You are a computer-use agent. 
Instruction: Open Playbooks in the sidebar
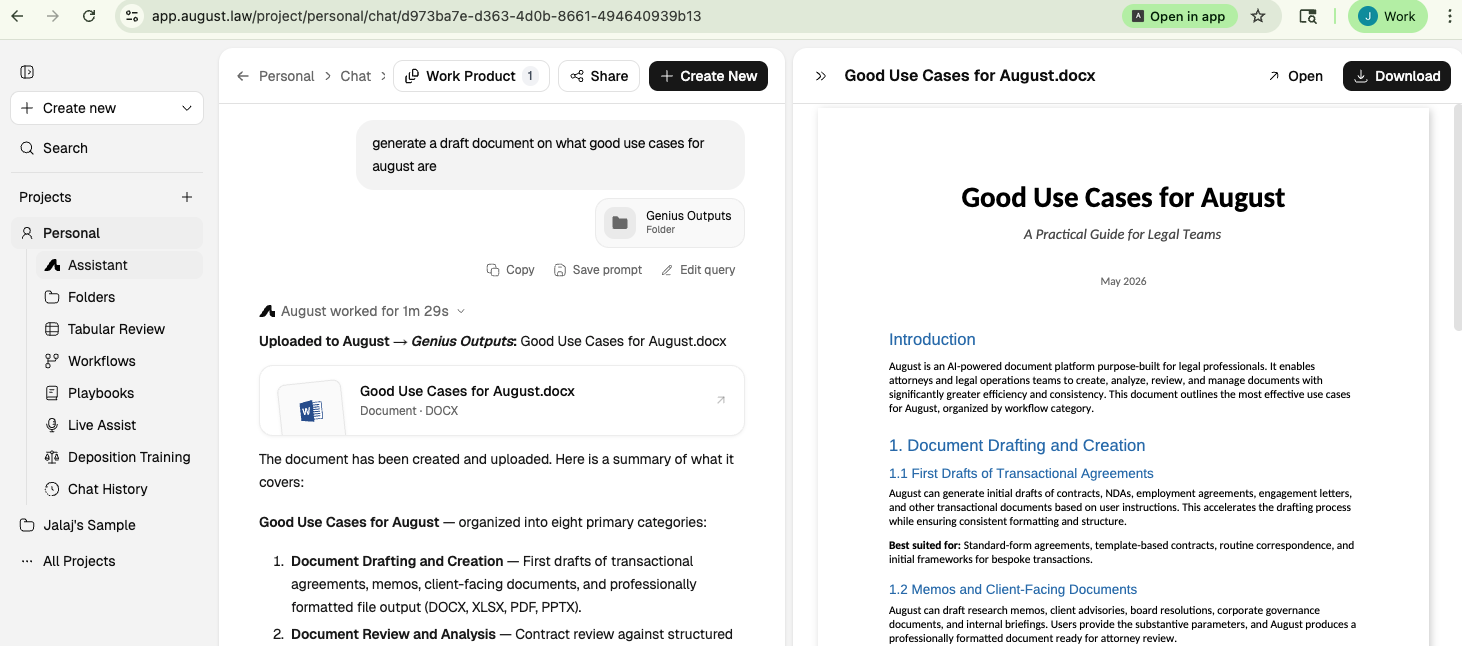pyautogui.click(x=119, y=393)
